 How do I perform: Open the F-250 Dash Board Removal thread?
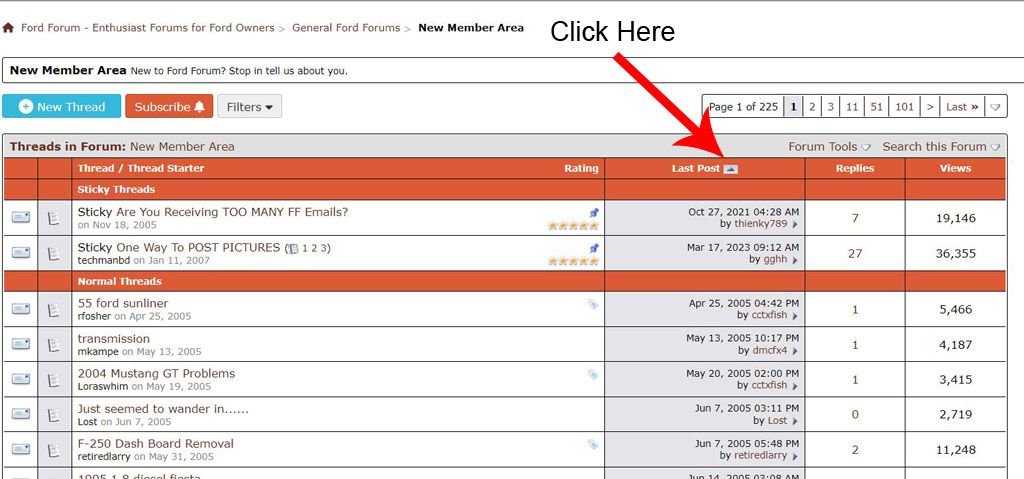[x=155, y=443]
